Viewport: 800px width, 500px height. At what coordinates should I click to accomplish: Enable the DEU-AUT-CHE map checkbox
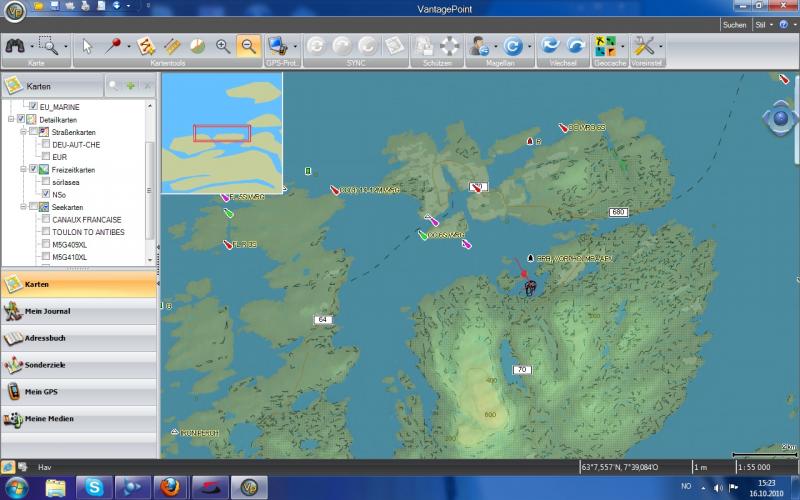[45, 145]
